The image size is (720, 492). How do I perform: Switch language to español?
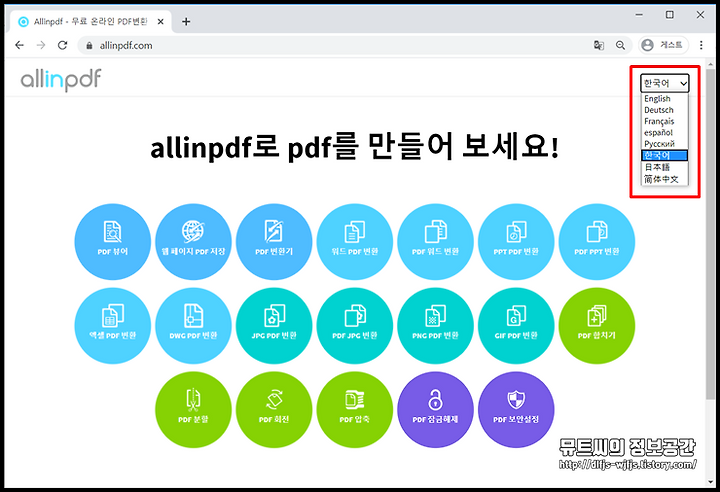click(664, 133)
